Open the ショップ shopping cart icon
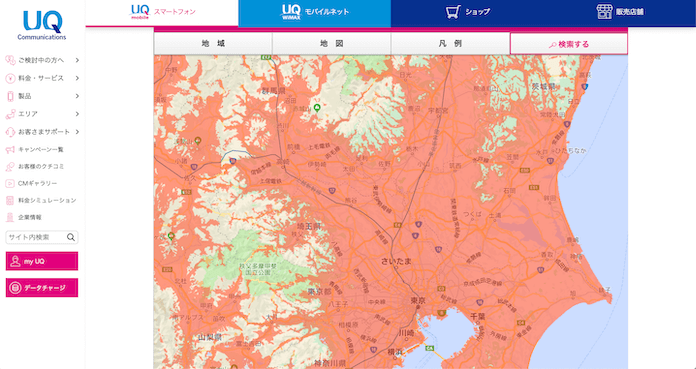Viewport: 696px width, 369px height. coord(453,12)
